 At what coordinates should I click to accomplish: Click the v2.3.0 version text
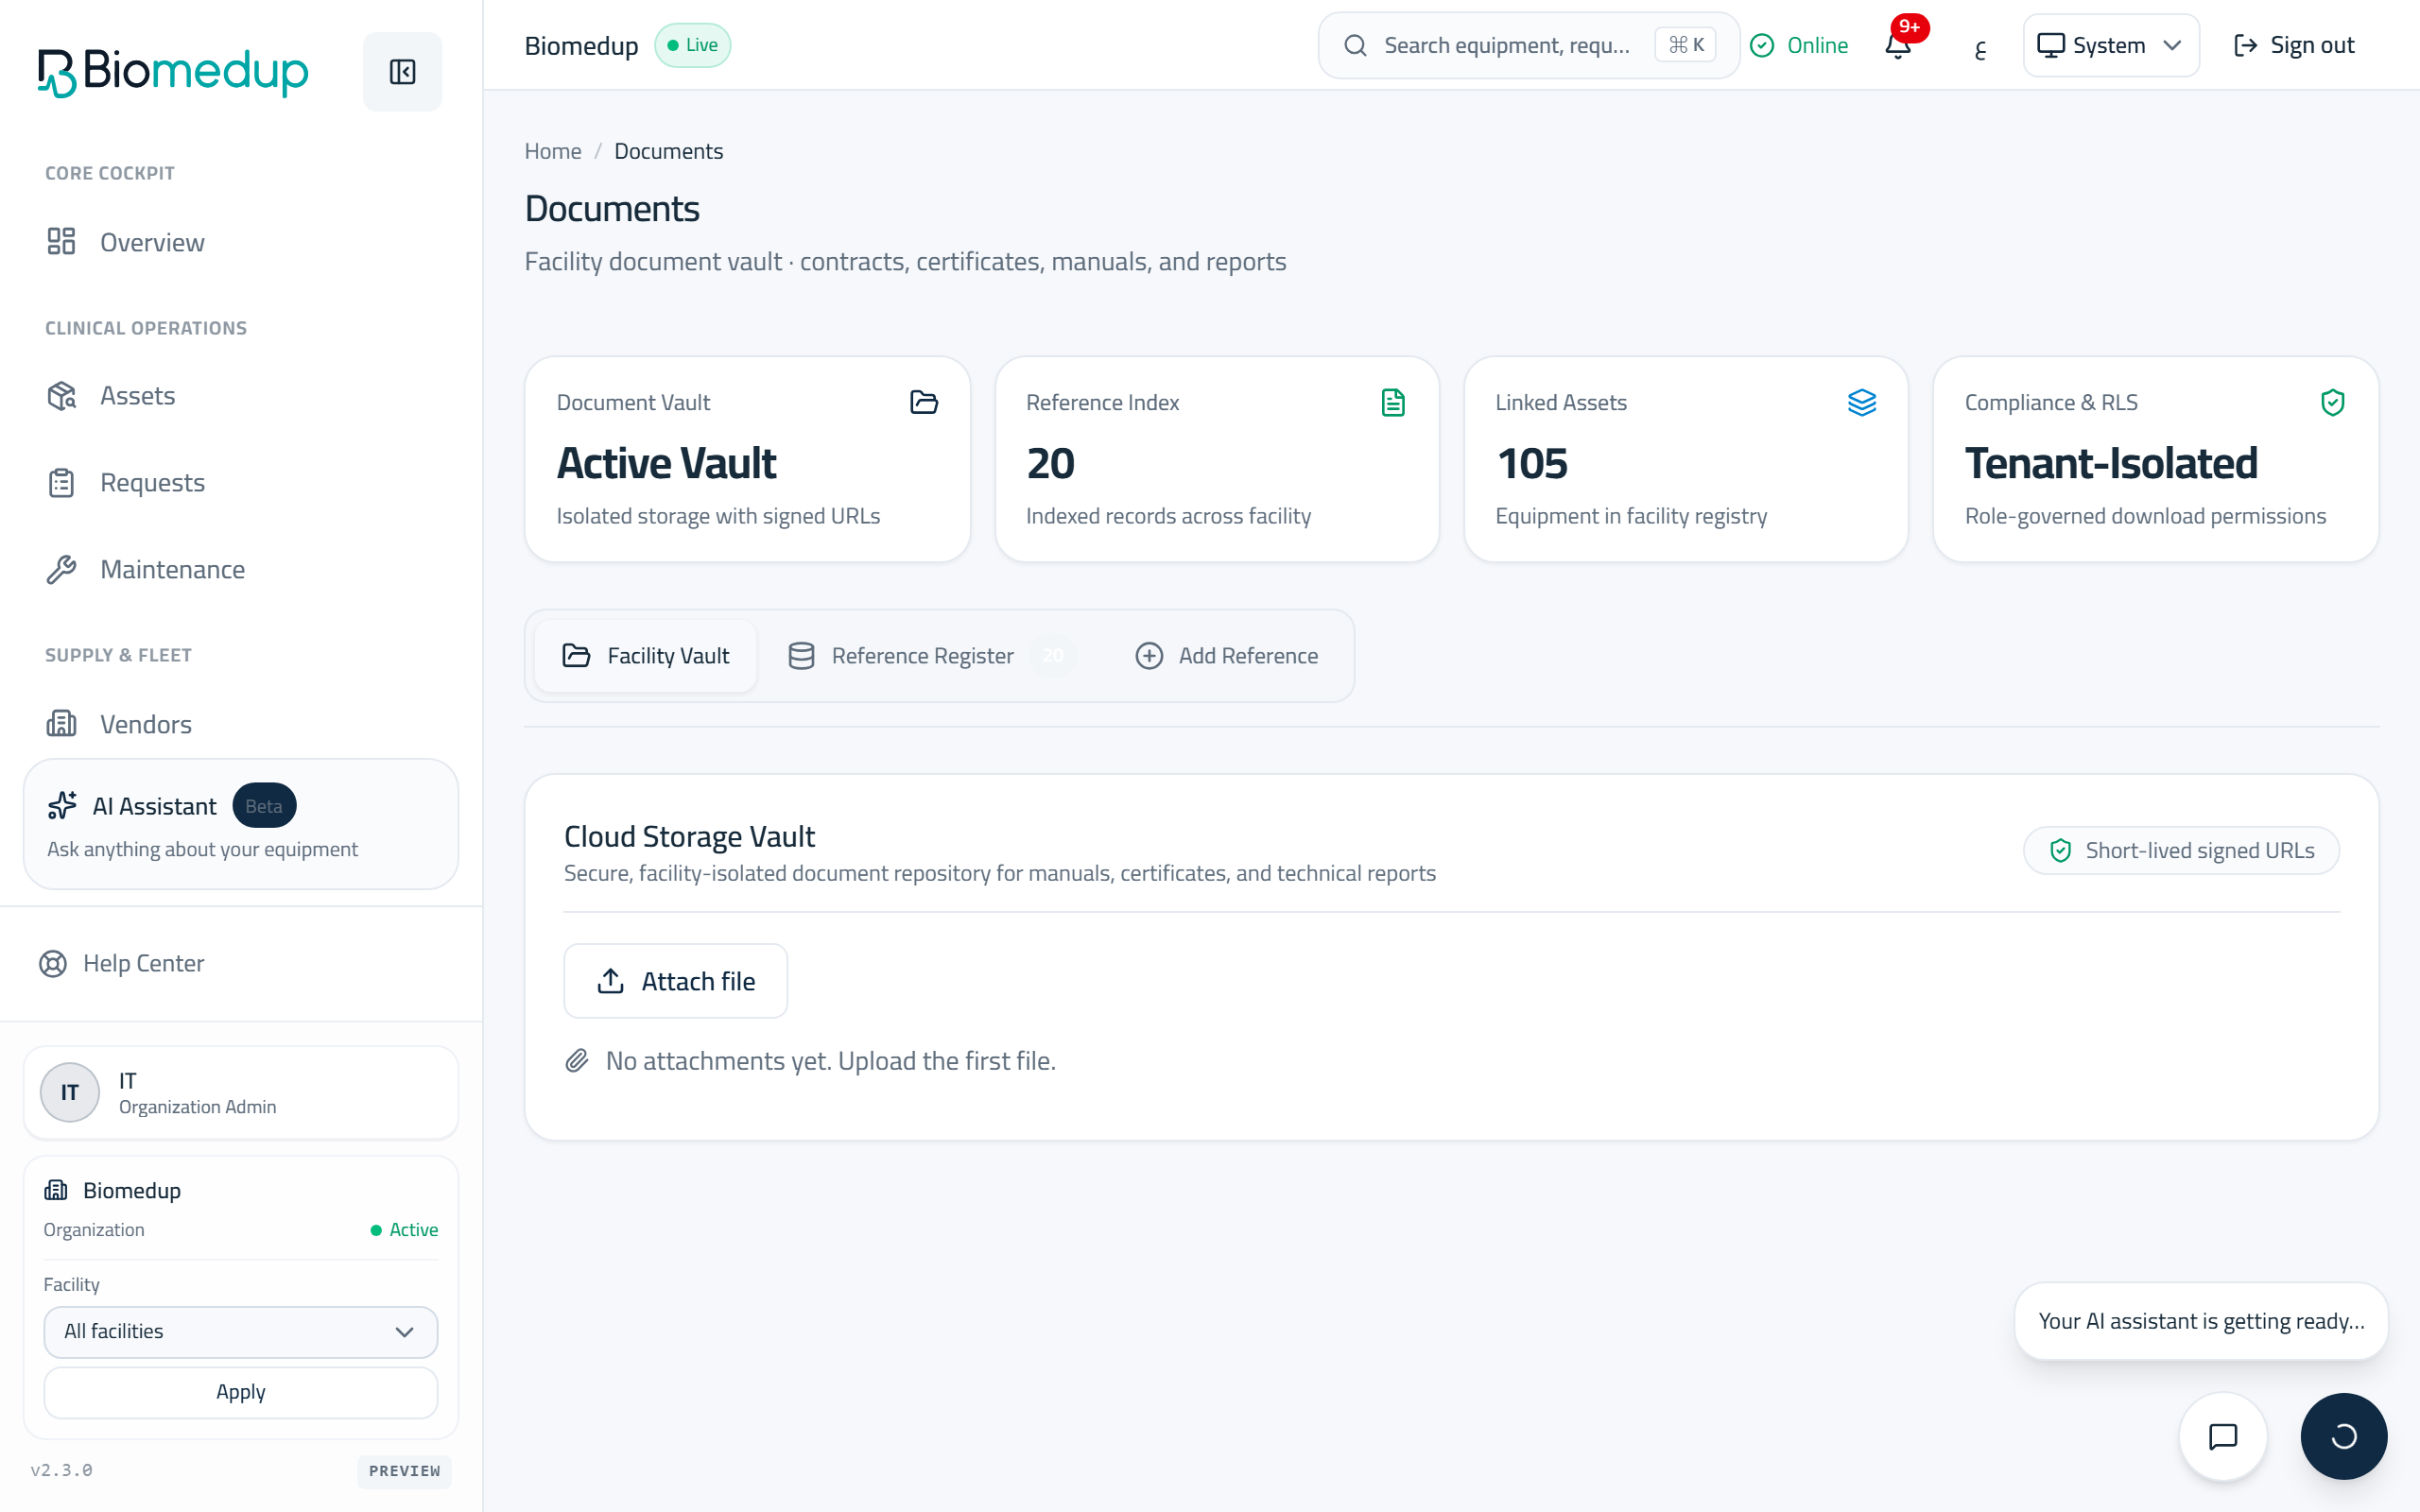62,1470
